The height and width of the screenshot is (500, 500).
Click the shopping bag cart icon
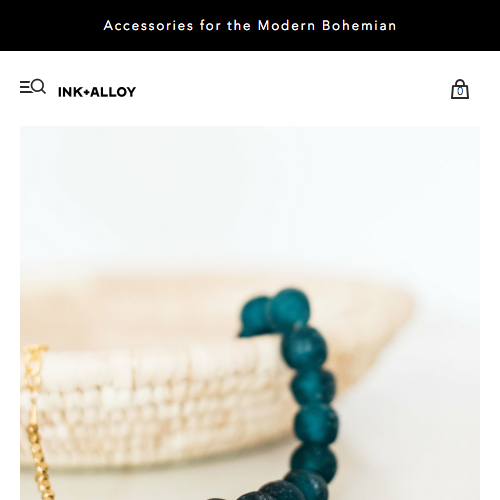point(460,89)
